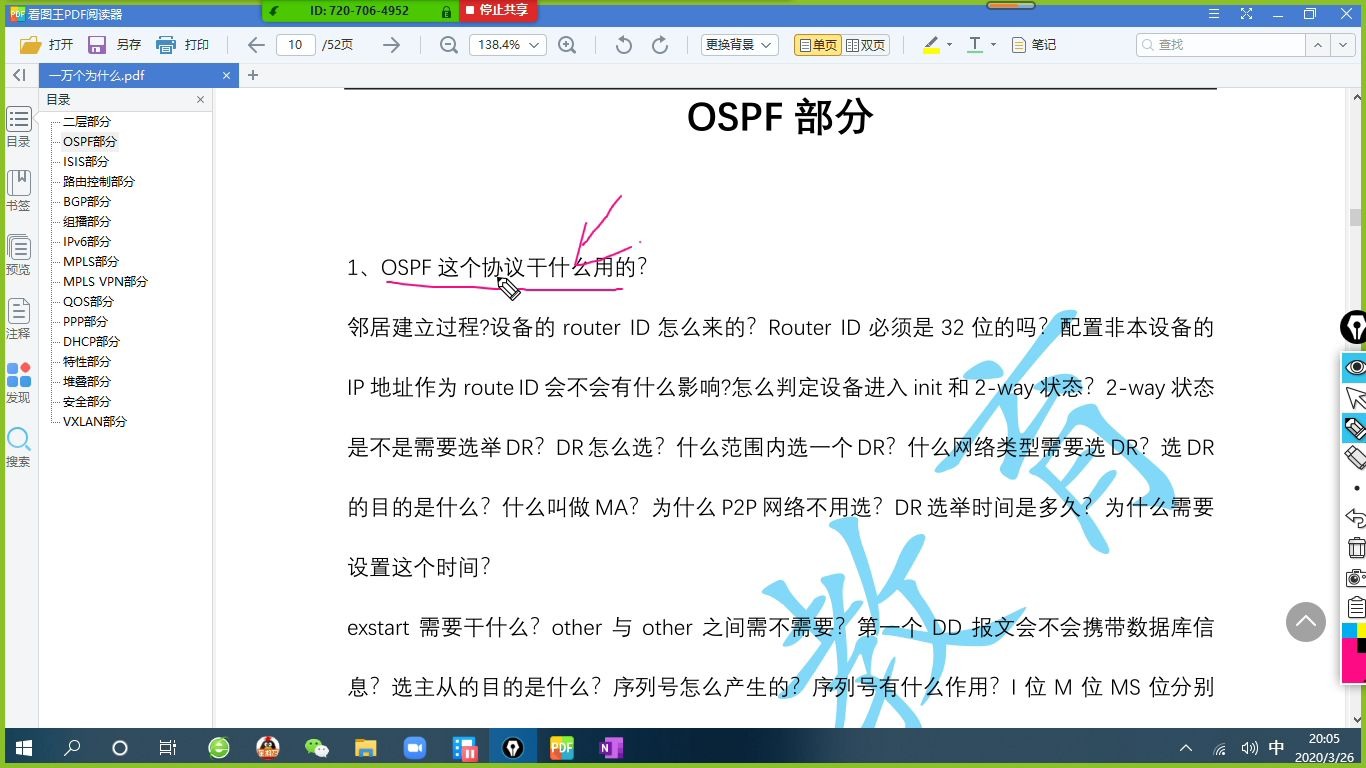The image size is (1366, 768).
Task: Expand the underline color dropdown arrow
Action: point(992,44)
